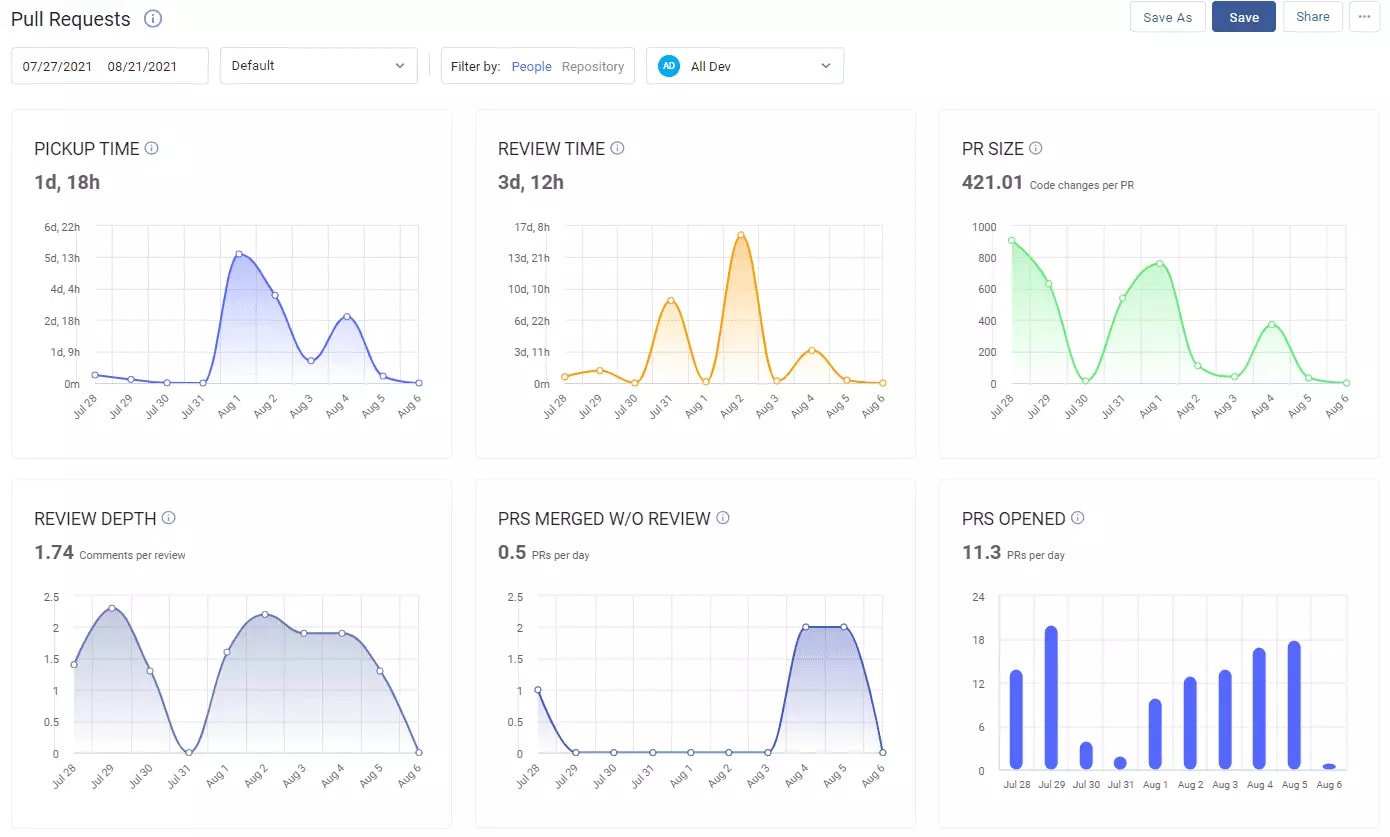Screen dimensions: 1390x837
Task: Click the AD avatar in the team selector
Action: (668, 65)
